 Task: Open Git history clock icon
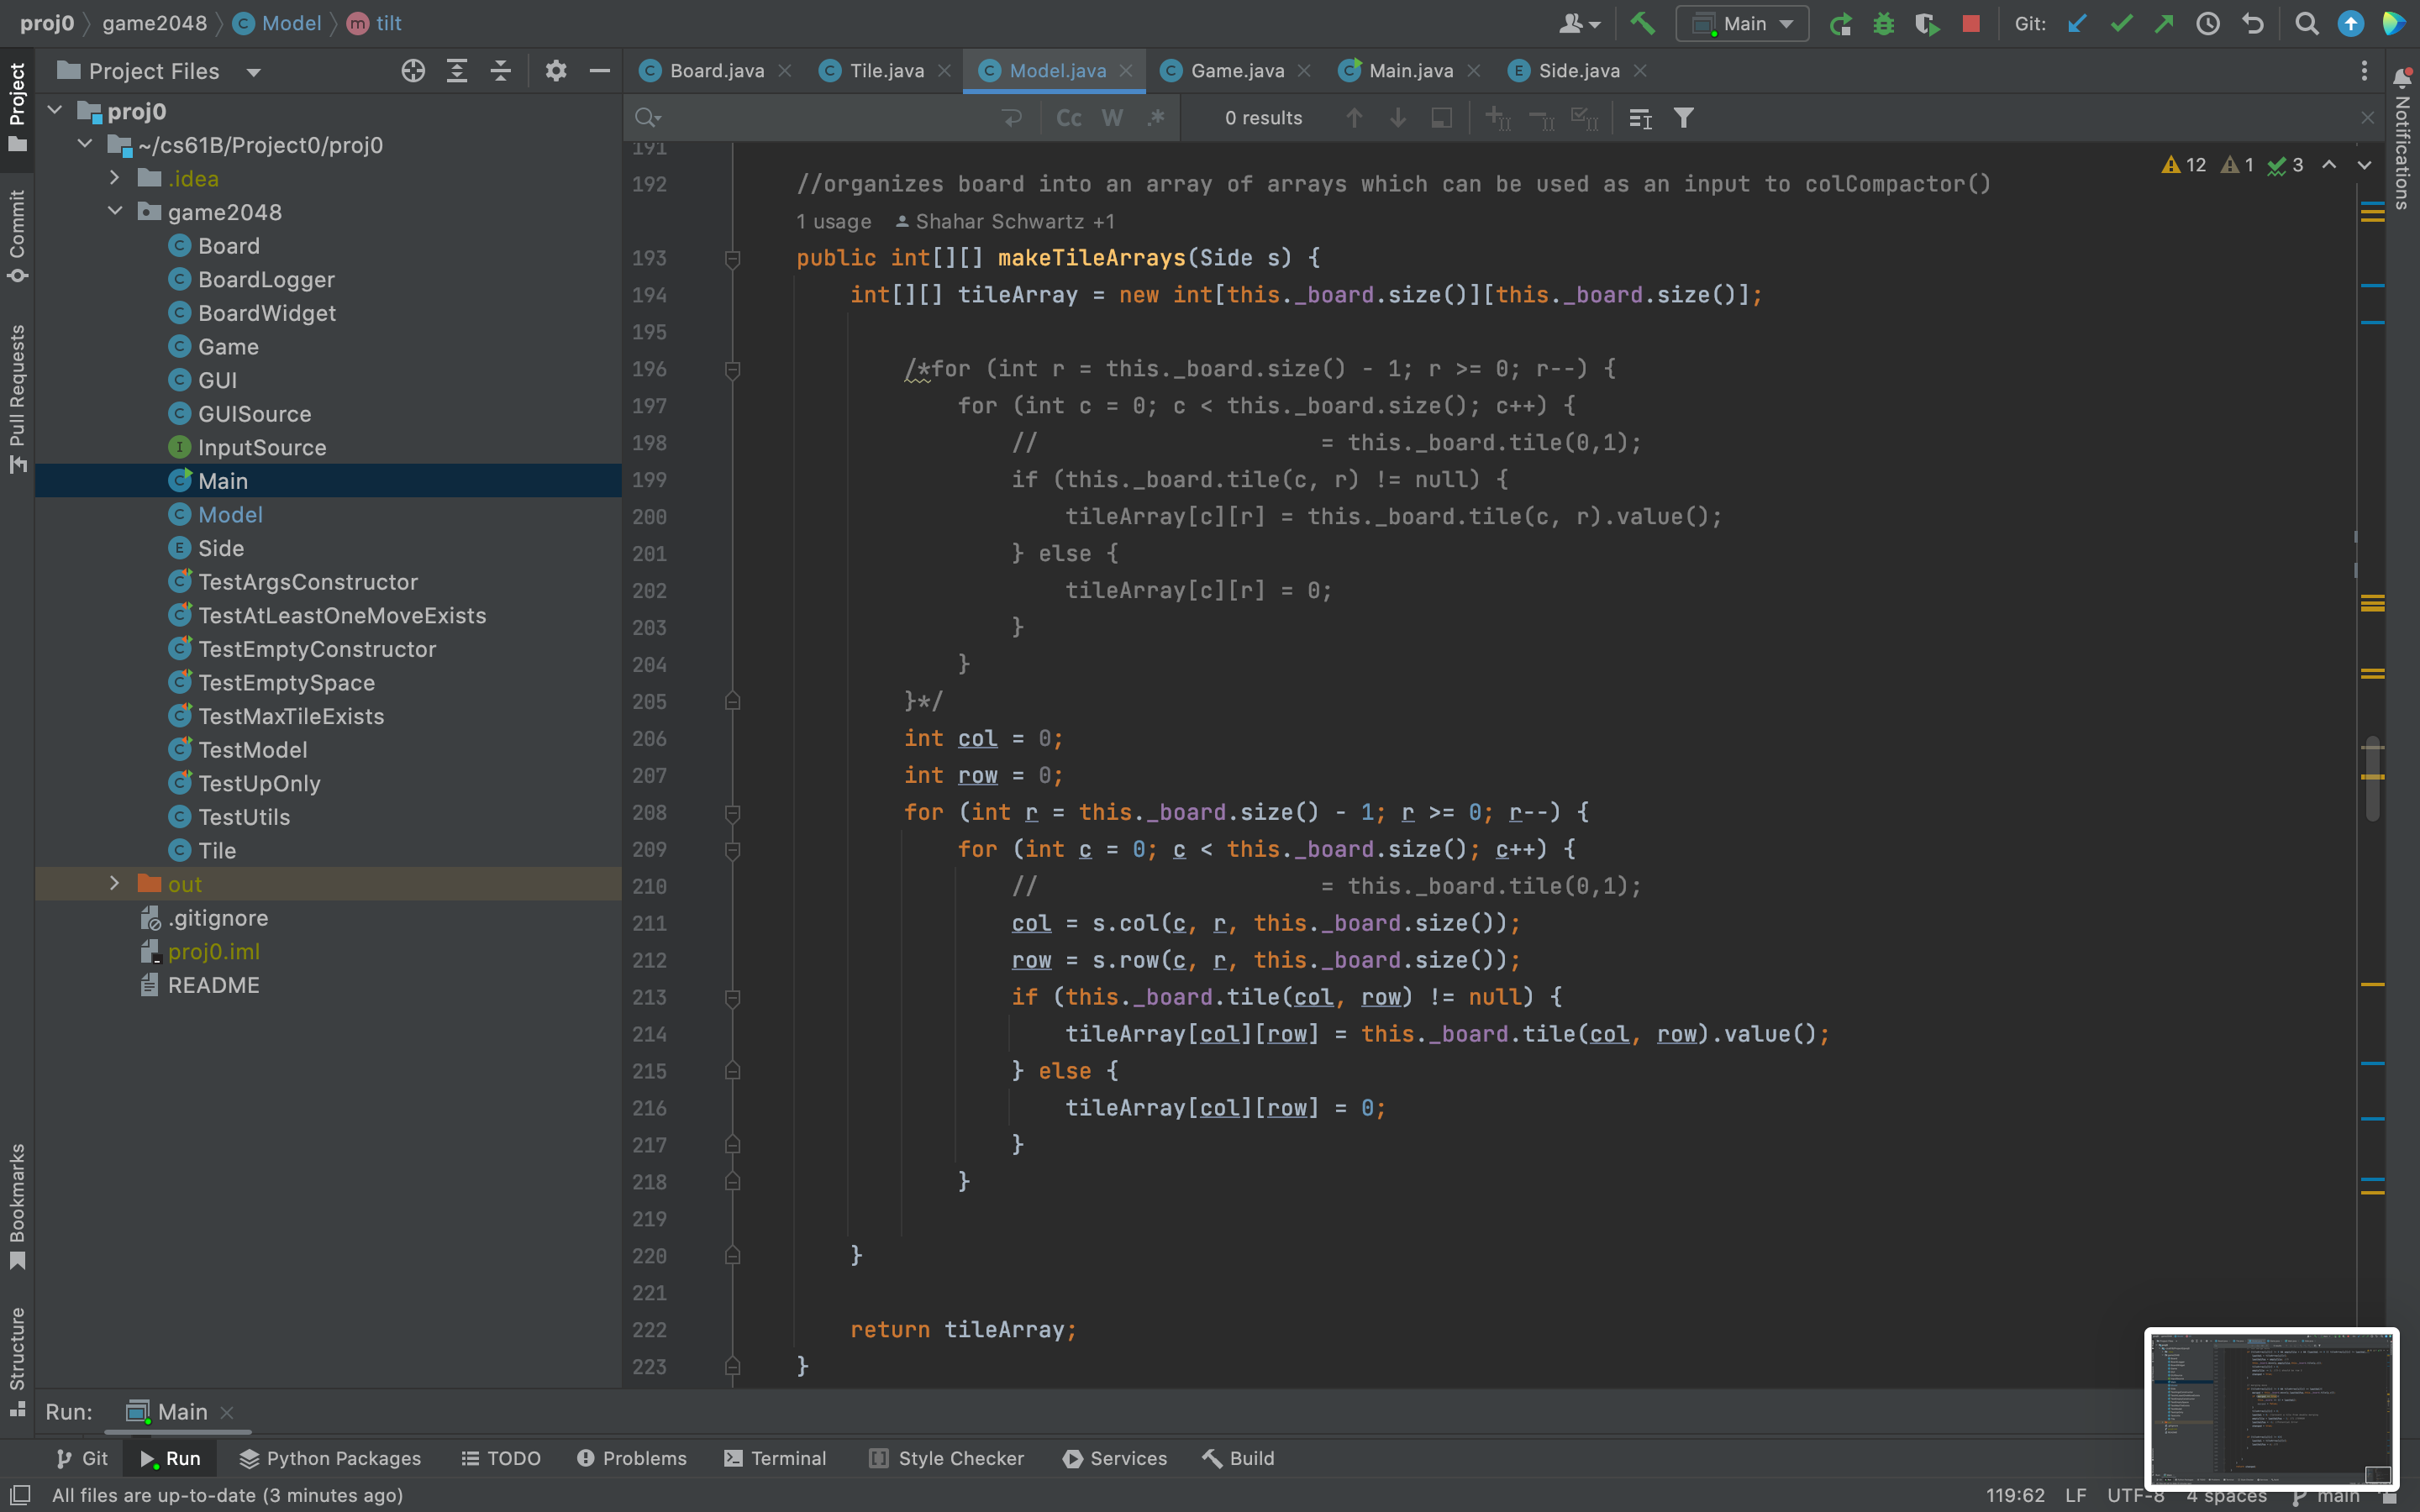(2208, 23)
